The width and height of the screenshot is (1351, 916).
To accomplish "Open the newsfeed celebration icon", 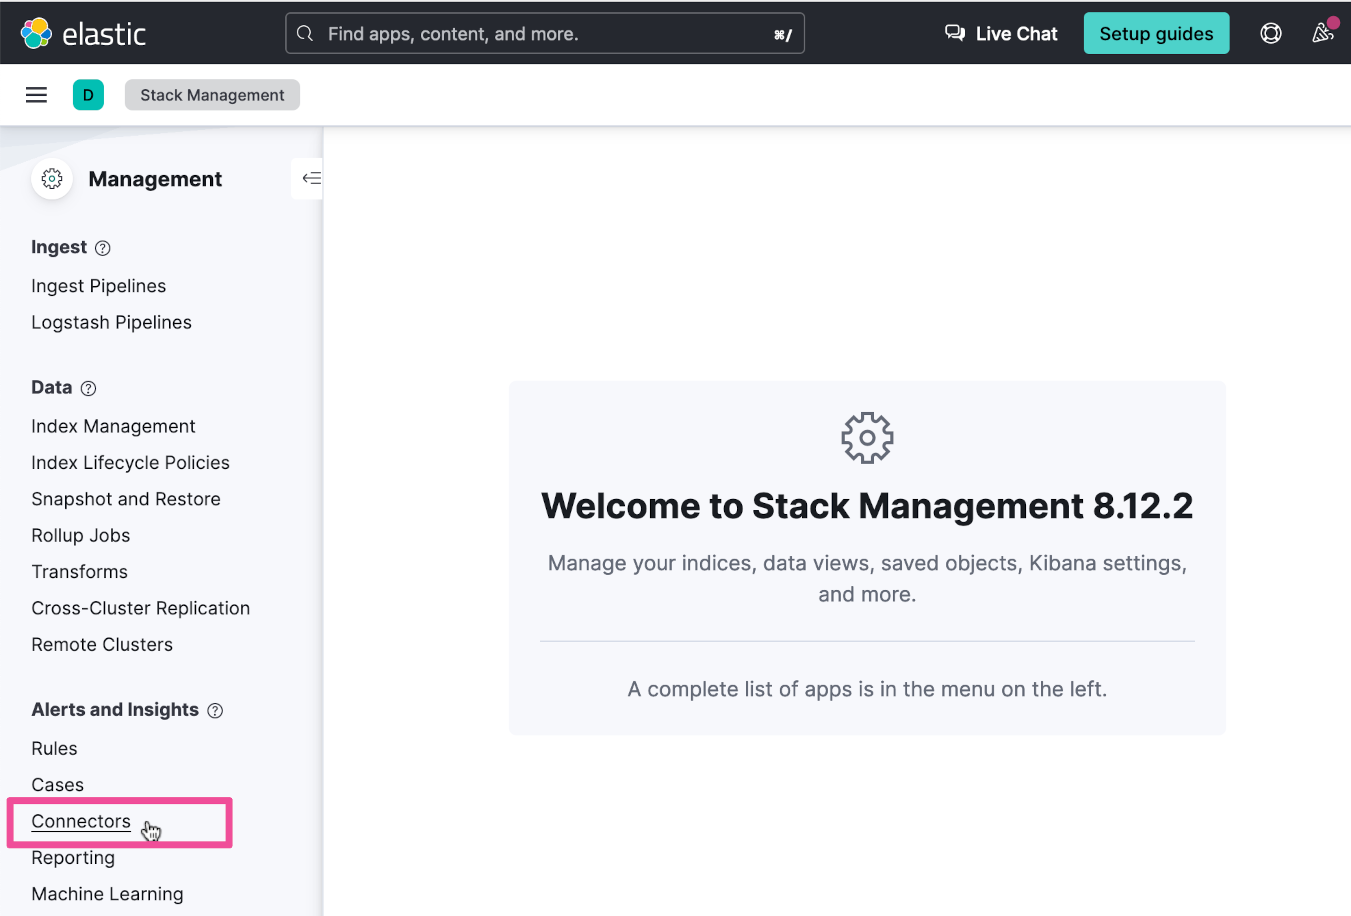I will pyautogui.click(x=1322, y=33).
